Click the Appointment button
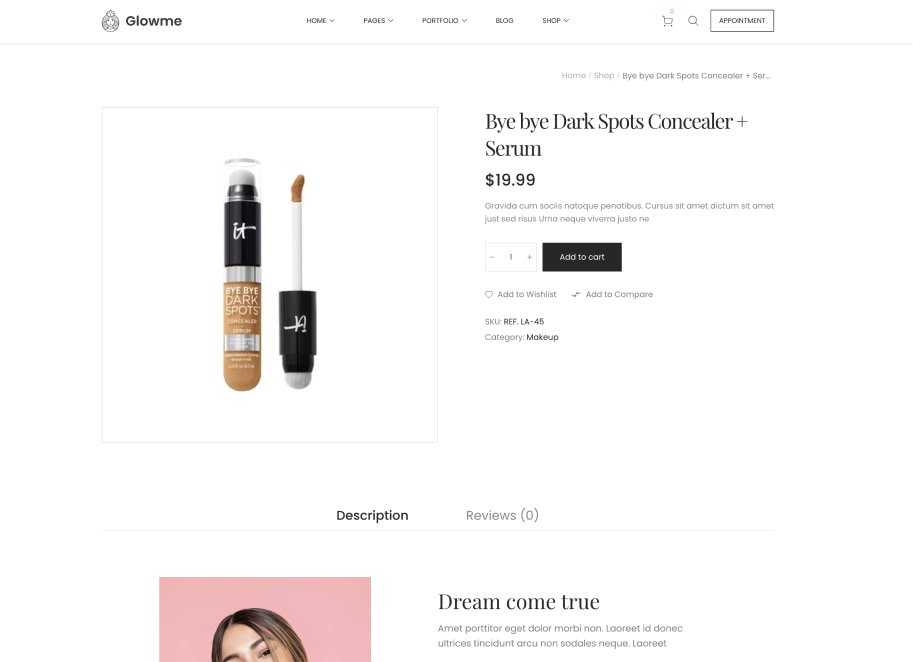Screen dimensions: 913x662 pos(742,21)
